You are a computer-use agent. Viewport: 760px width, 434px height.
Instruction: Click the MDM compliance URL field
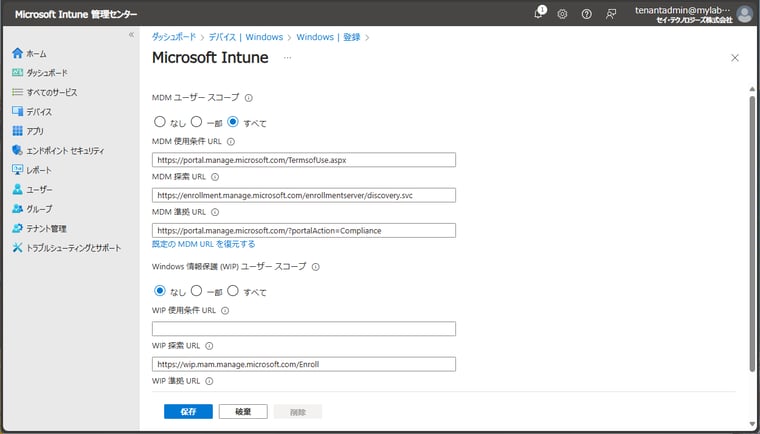(x=303, y=230)
